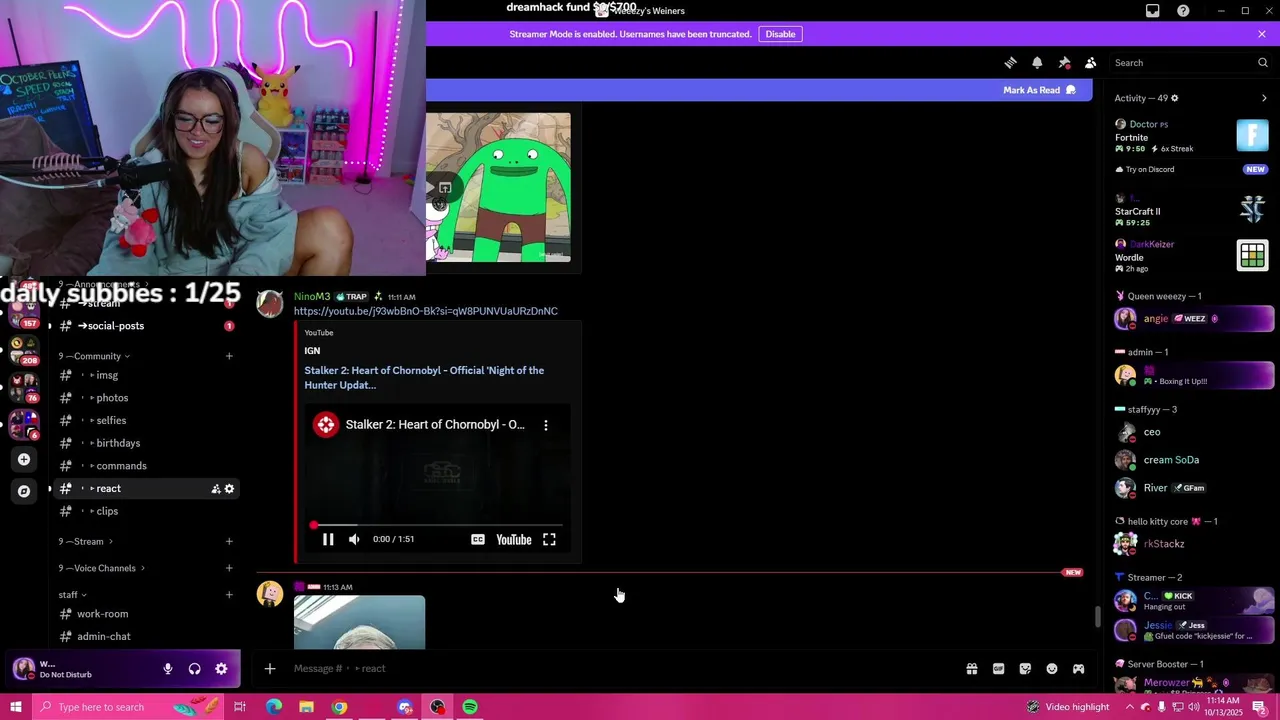
Task: Open Chrome from taskbar
Action: 340,707
